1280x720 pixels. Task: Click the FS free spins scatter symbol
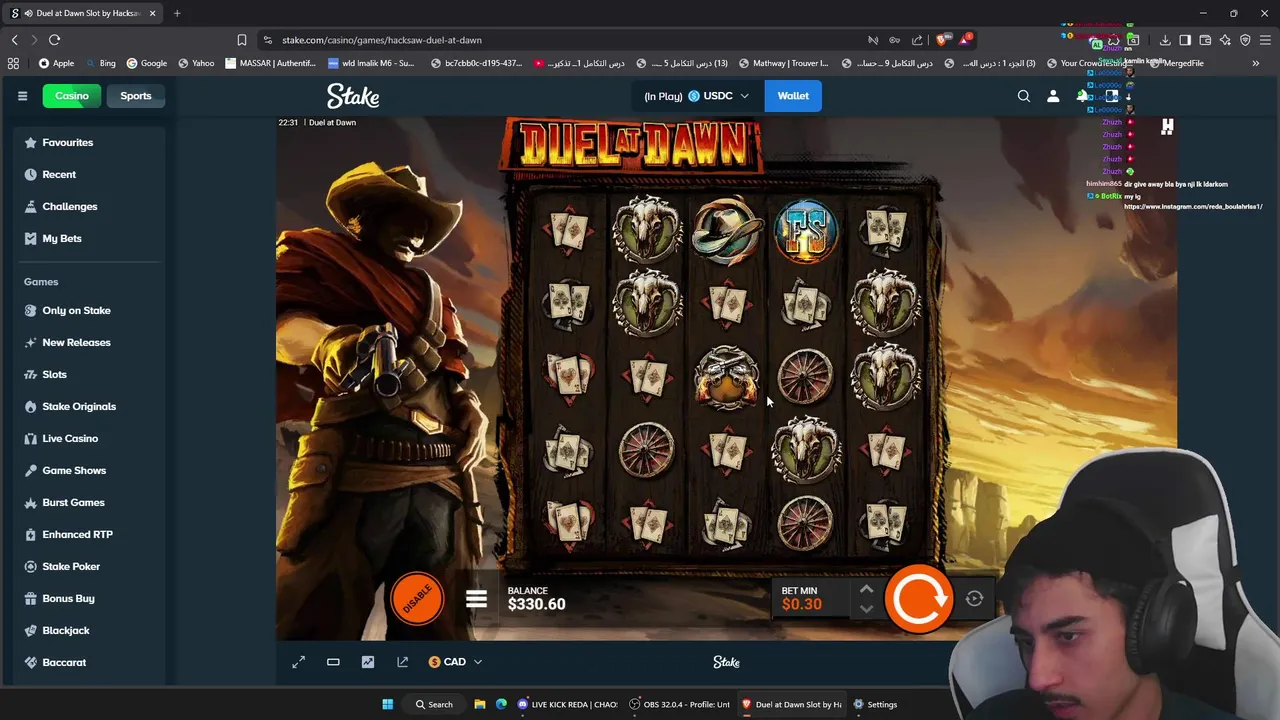tap(806, 230)
